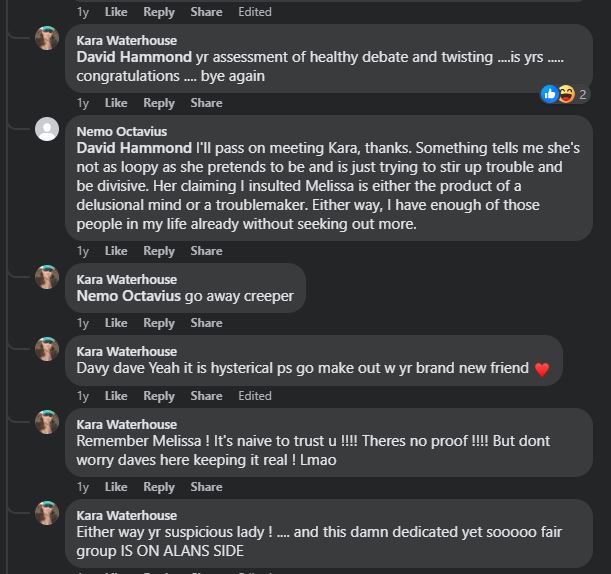Open Kara Waterhouse avatar beside 'go away creeper'
The image size is (611, 574).
(47, 277)
